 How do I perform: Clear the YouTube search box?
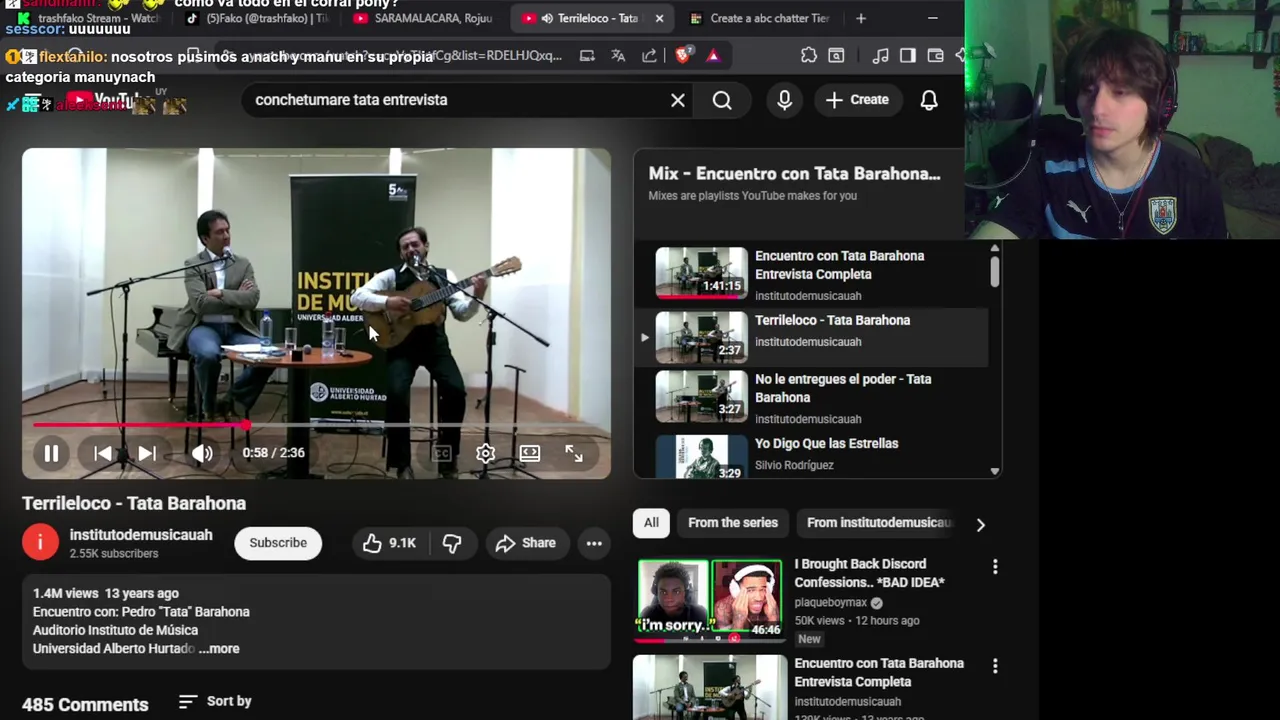(678, 100)
